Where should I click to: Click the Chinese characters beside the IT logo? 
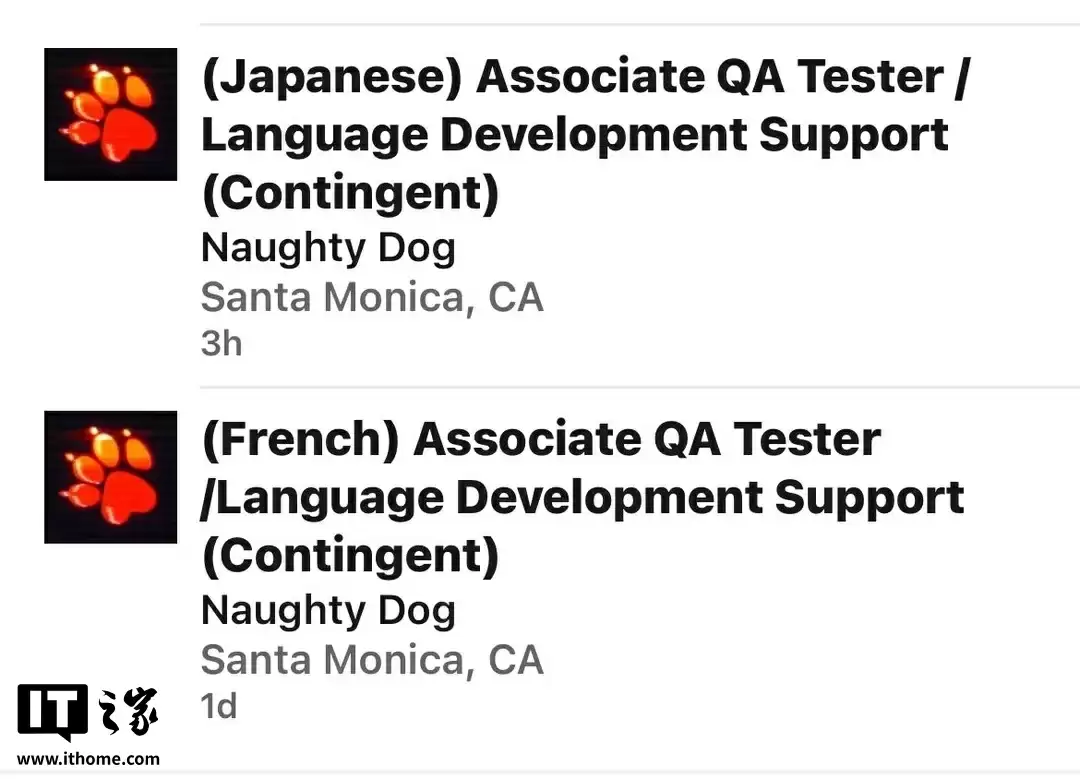[128, 713]
